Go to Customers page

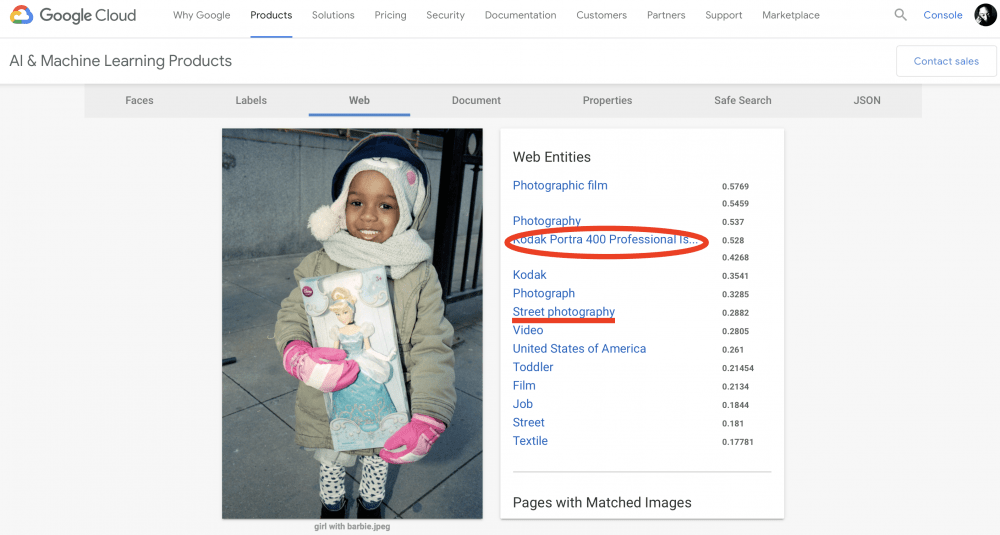pyautogui.click(x=601, y=15)
